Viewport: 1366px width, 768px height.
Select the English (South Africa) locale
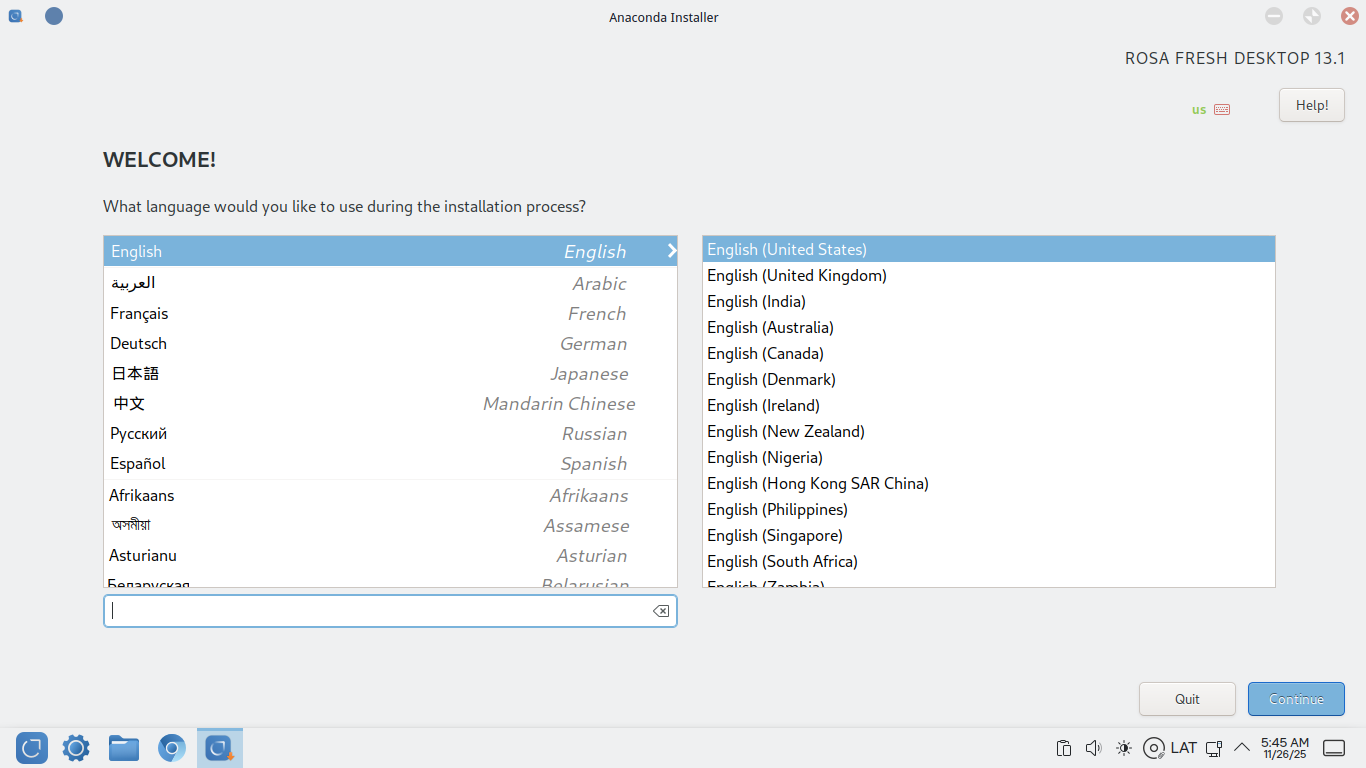pyautogui.click(x=989, y=561)
